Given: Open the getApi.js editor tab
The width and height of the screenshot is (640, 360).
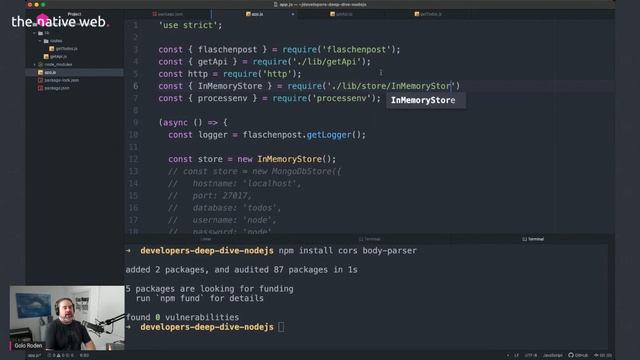Looking at the screenshot, I should pyautogui.click(x=341, y=14).
